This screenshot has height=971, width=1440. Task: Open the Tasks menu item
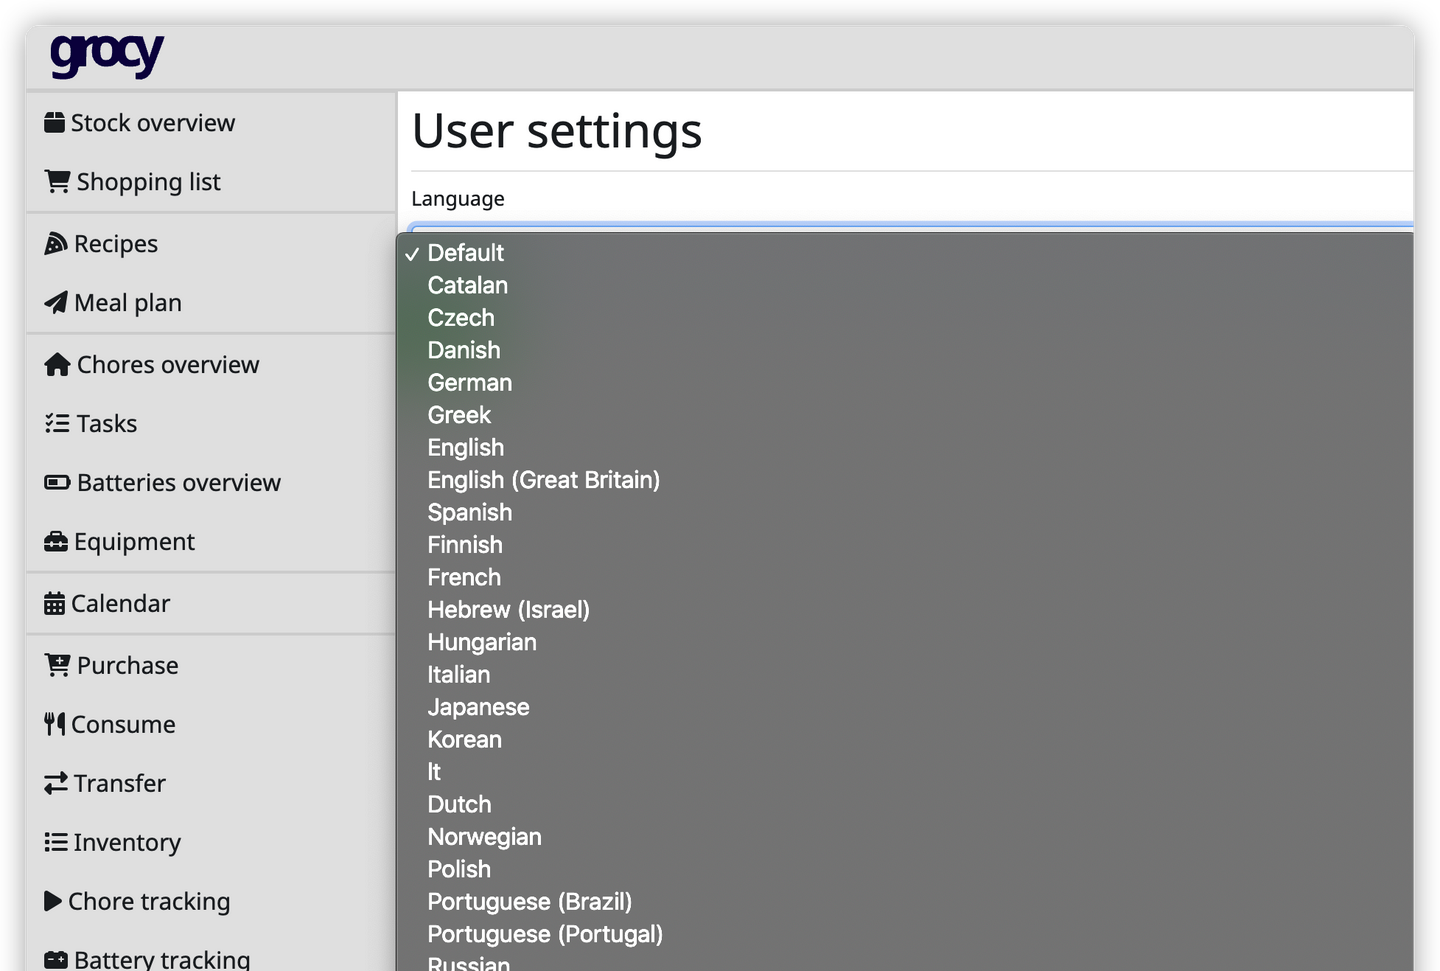107,424
